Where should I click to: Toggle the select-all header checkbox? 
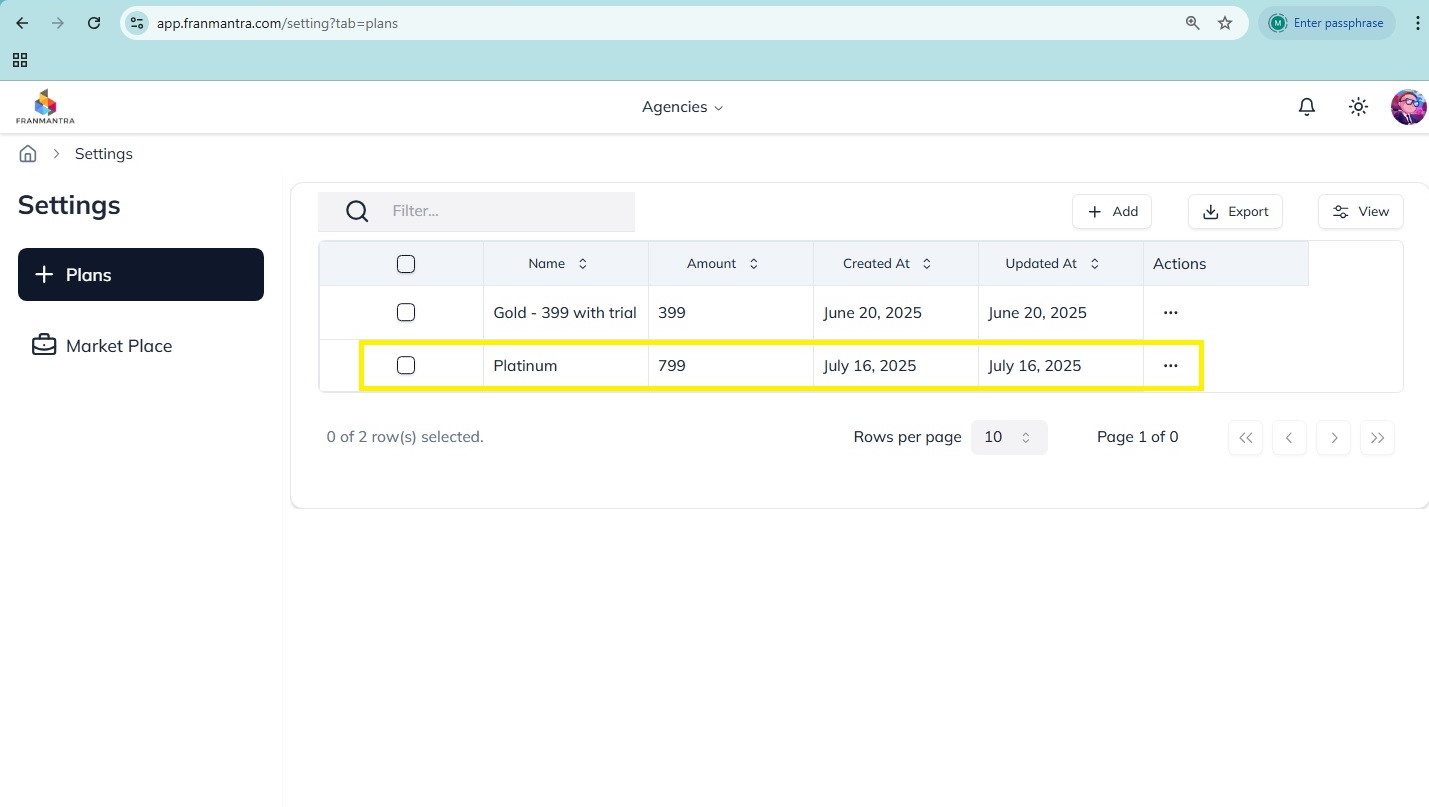pyautogui.click(x=405, y=264)
